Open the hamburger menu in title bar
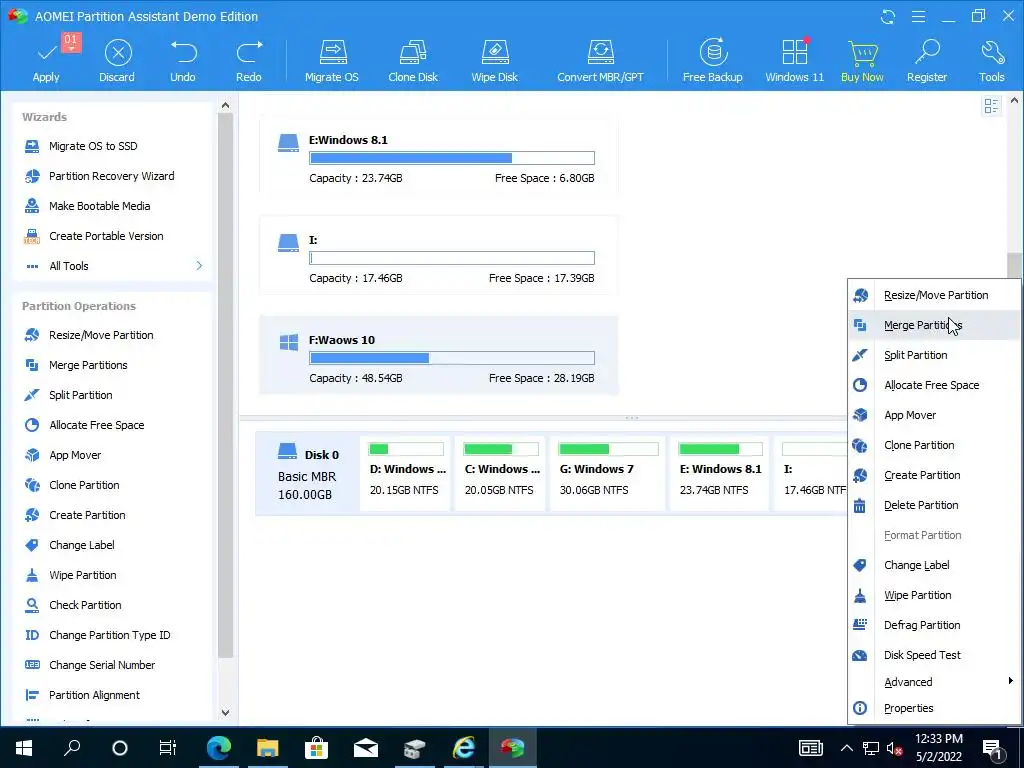1024x768 pixels. point(918,16)
